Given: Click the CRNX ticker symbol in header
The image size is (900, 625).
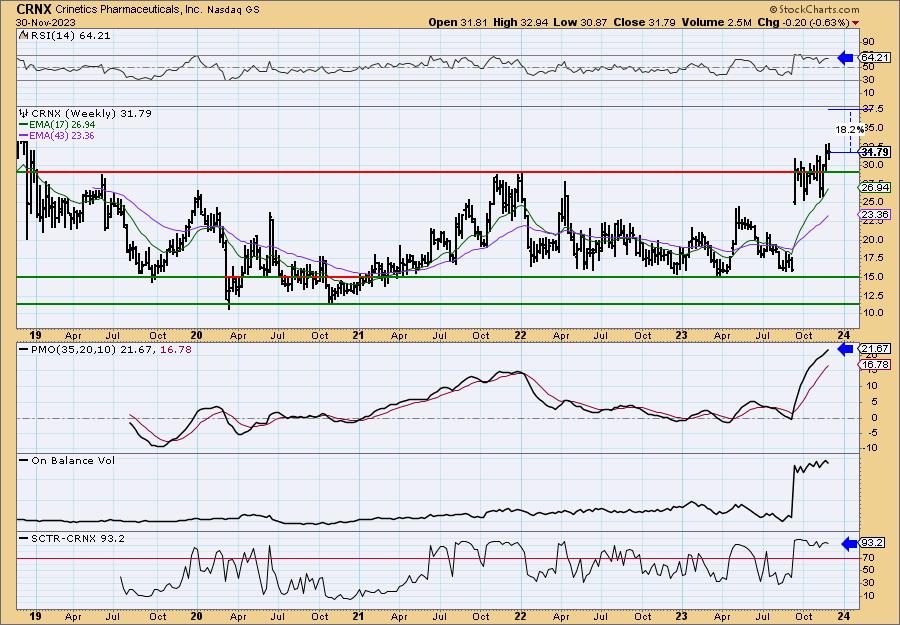Looking at the screenshot, I should 34,9.
